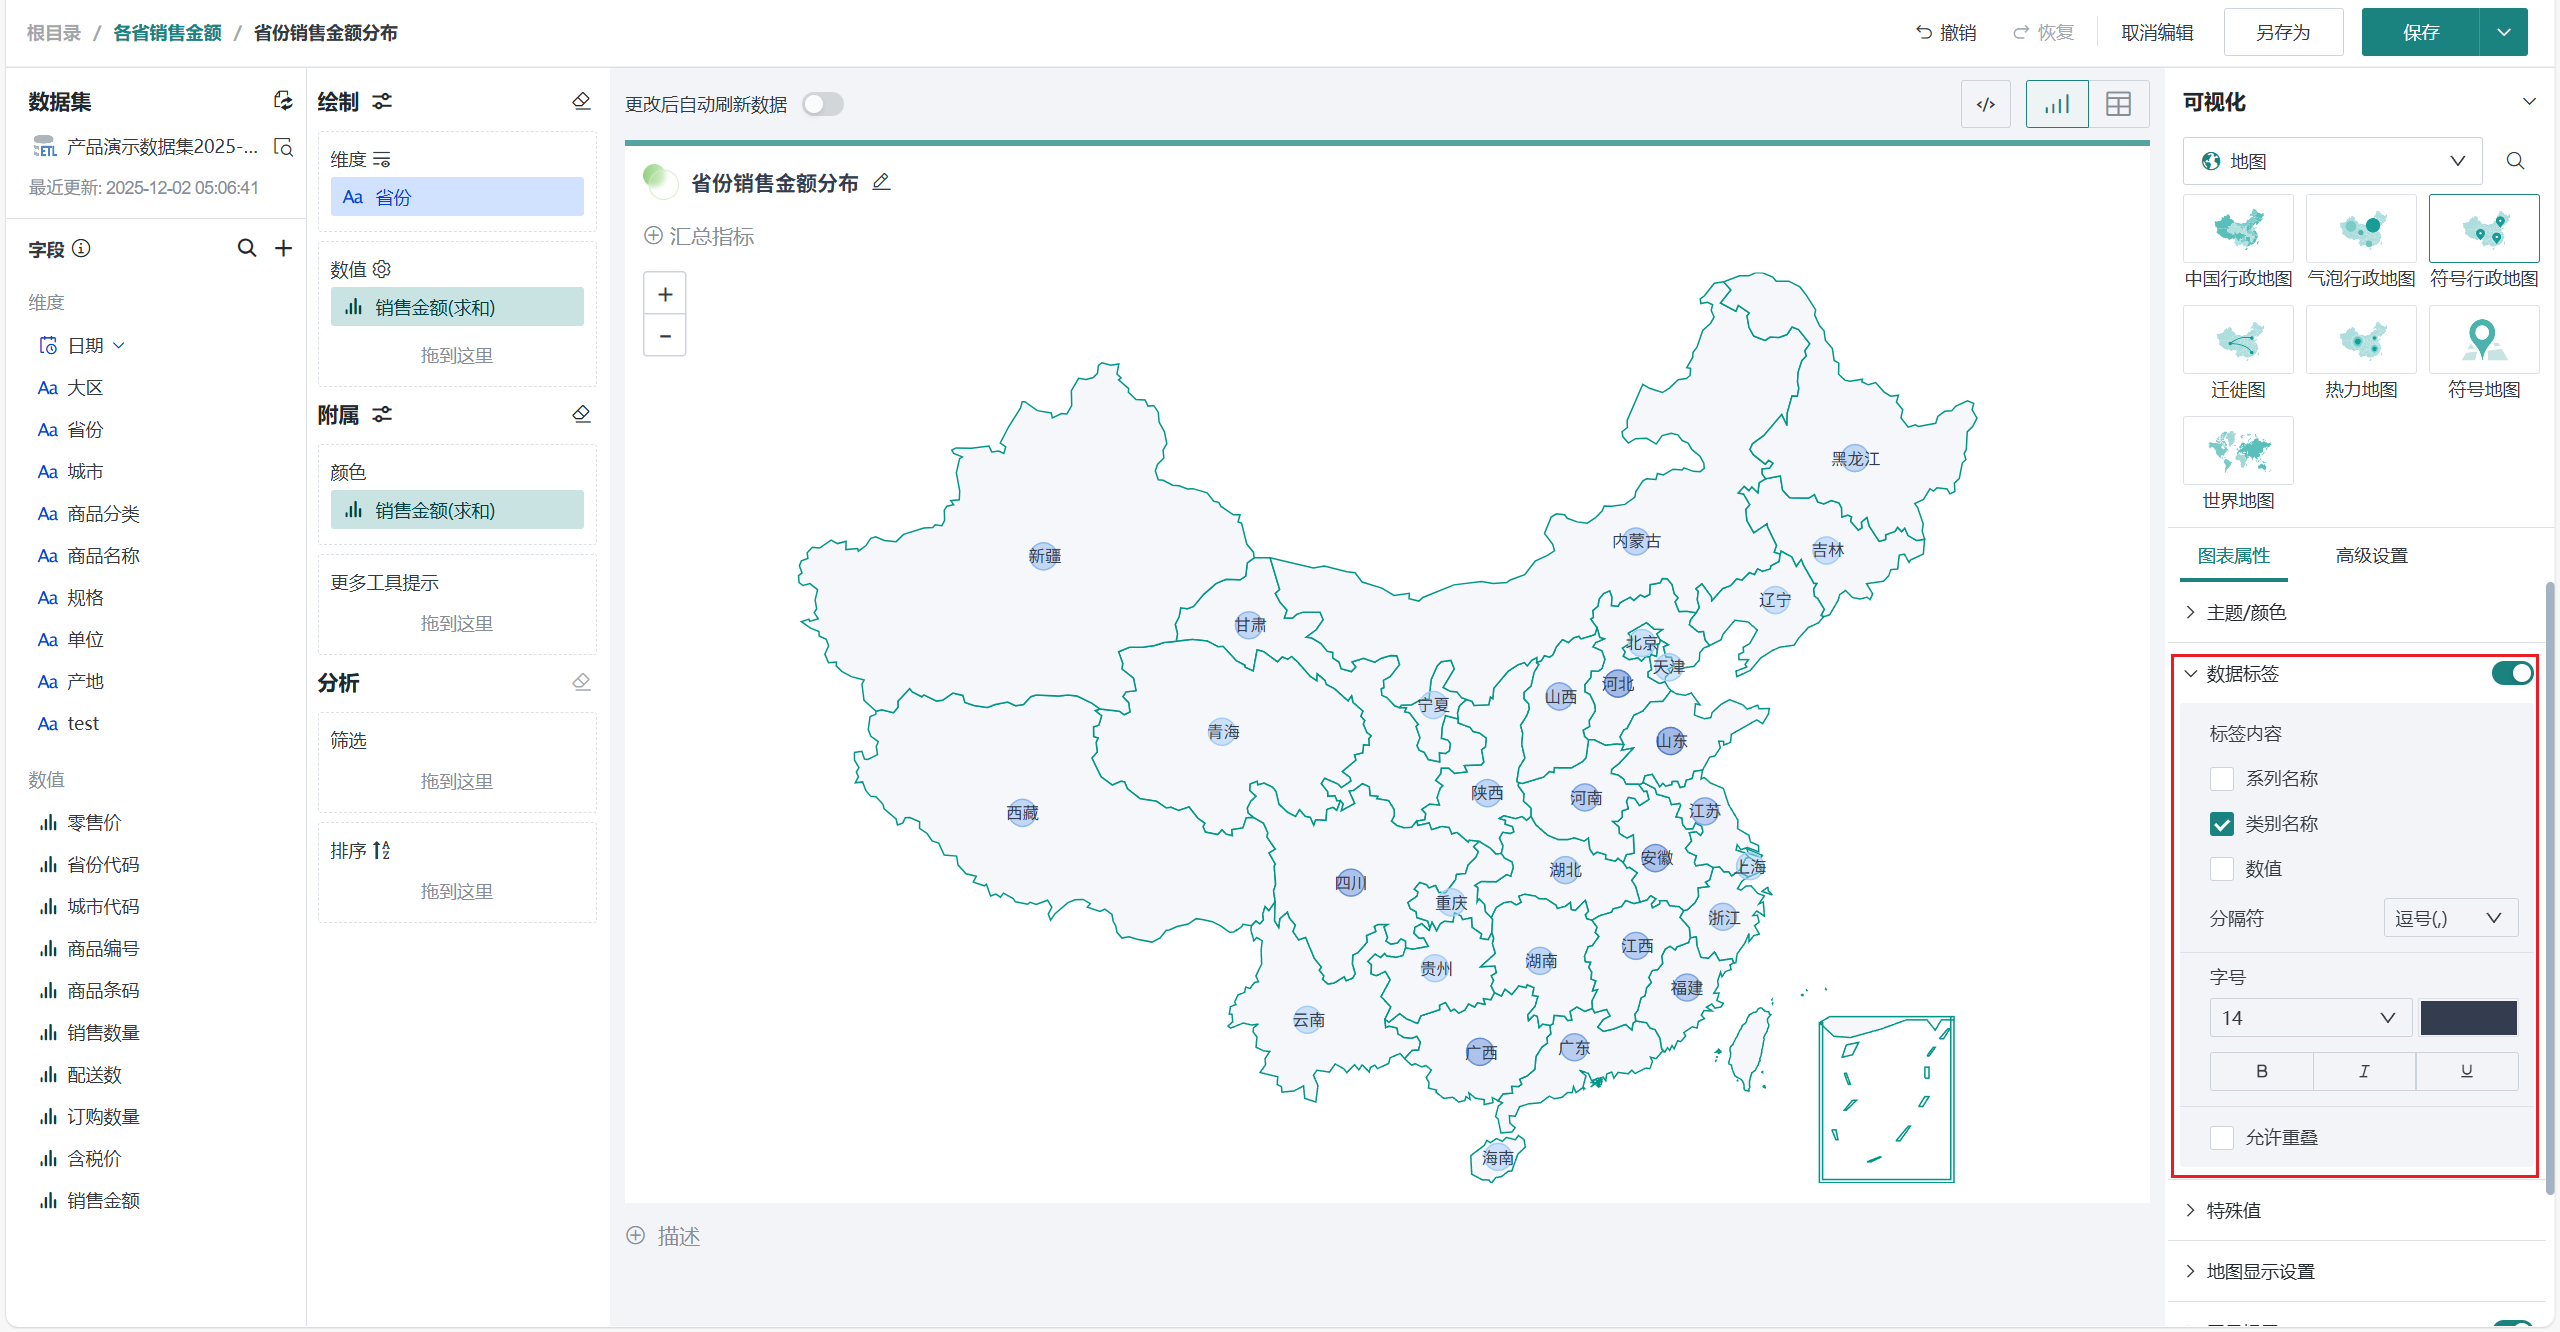Viewport: 2560px width, 1332px height.
Task: Click the 另存为 button
Action: pyautogui.click(x=2283, y=32)
